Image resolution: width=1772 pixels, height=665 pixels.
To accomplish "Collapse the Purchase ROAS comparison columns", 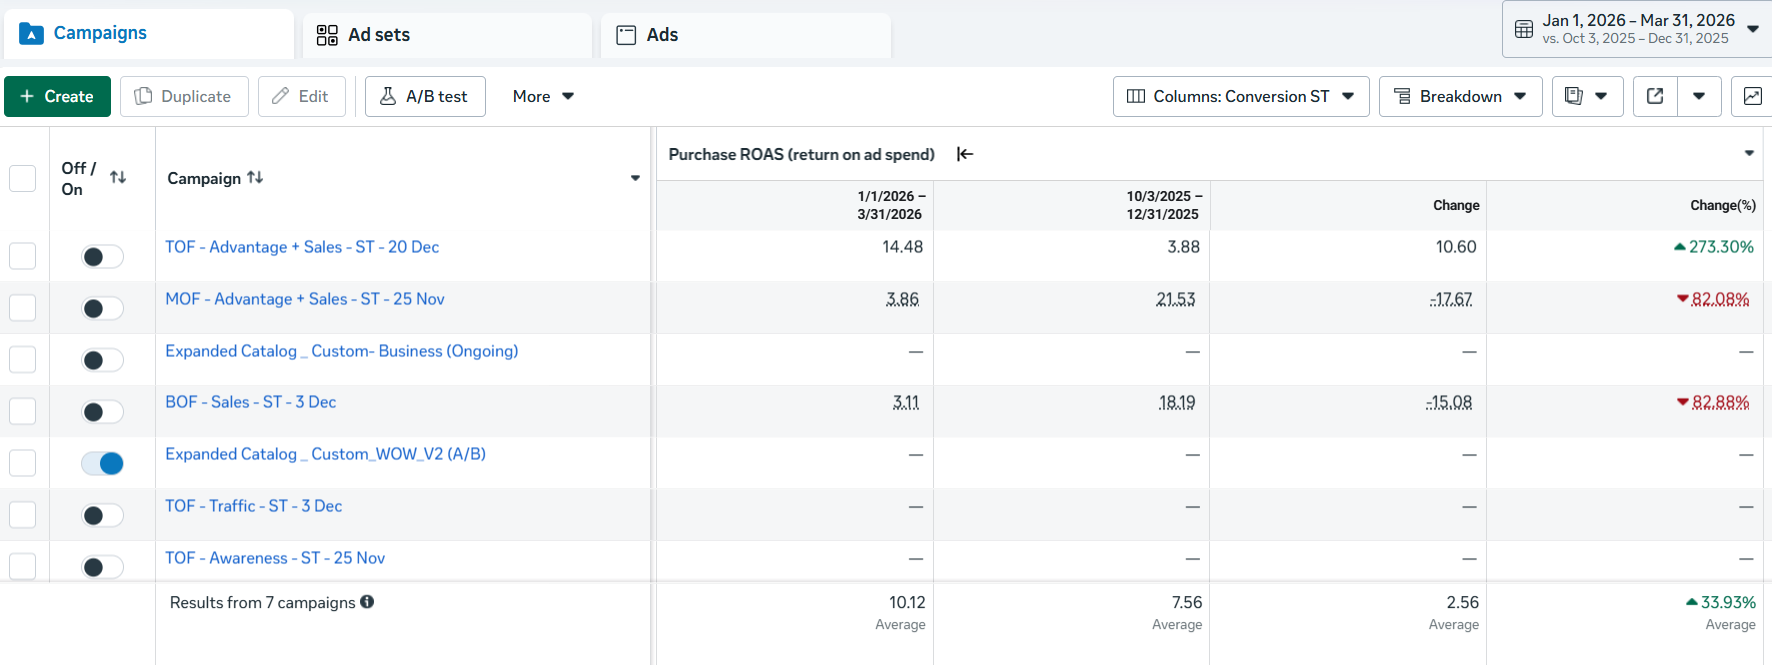I will click(x=965, y=154).
